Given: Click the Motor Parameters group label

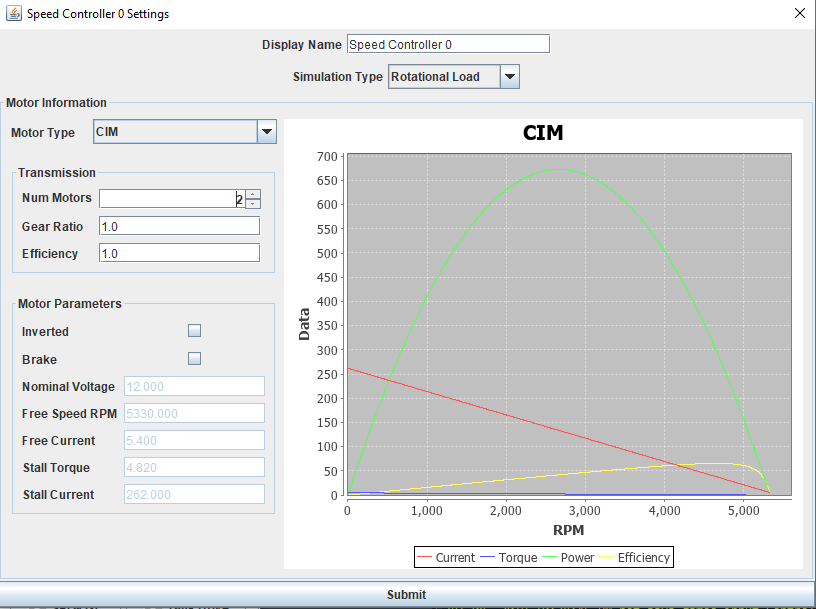Looking at the screenshot, I should (x=70, y=304).
